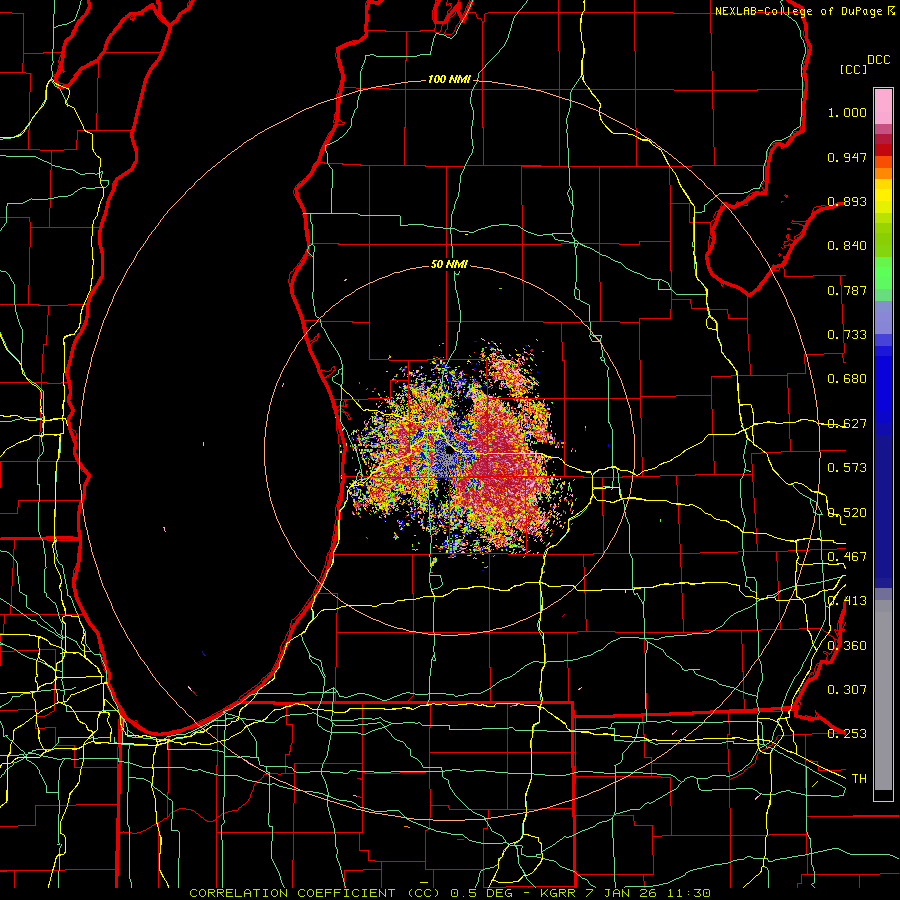Click the 0.680 scale value
The height and width of the screenshot is (900, 900).
coord(847,379)
